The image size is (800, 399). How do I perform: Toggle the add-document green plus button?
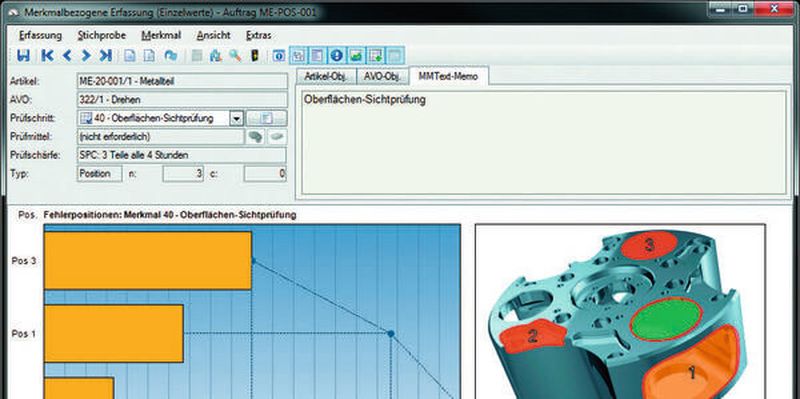click(376, 55)
